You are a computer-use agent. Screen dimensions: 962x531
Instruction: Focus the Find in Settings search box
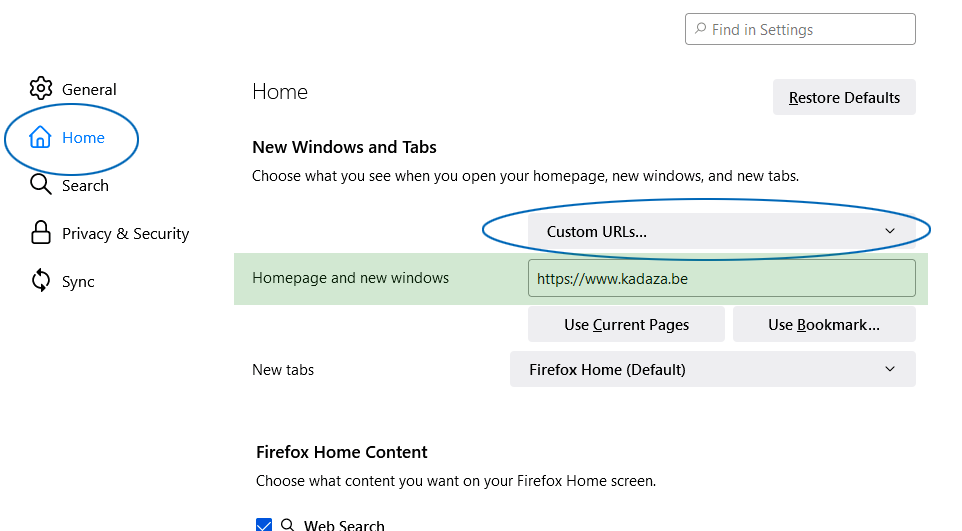pyautogui.click(x=800, y=29)
